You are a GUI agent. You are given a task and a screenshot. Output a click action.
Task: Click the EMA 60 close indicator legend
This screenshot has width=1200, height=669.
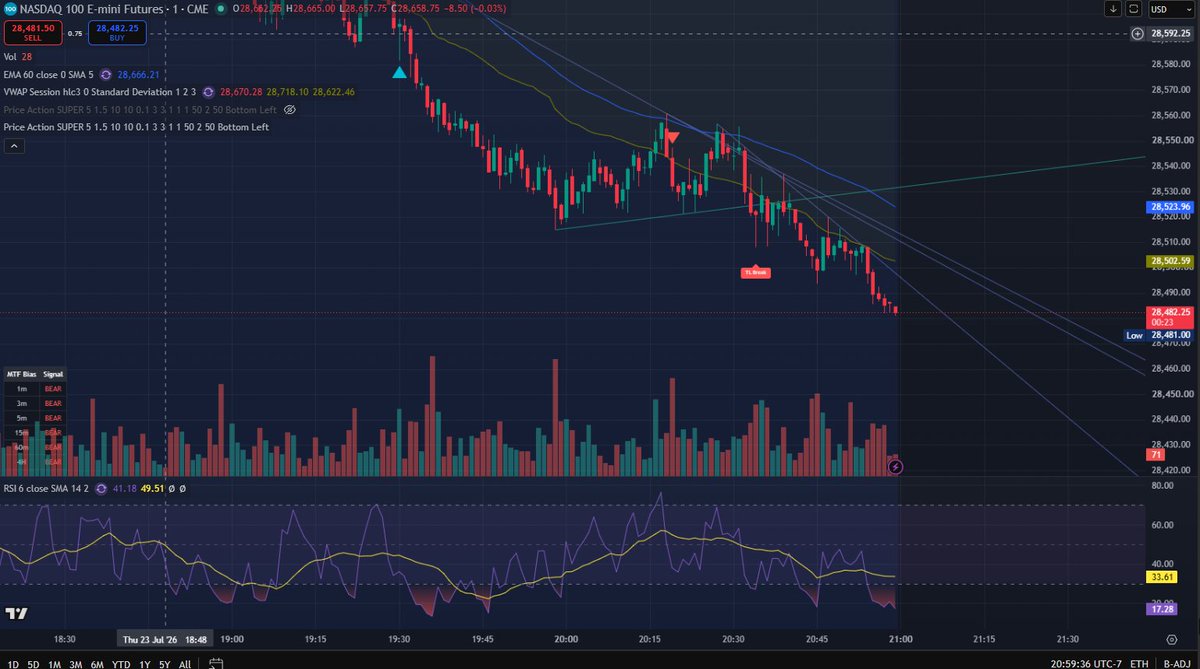click(x=47, y=75)
